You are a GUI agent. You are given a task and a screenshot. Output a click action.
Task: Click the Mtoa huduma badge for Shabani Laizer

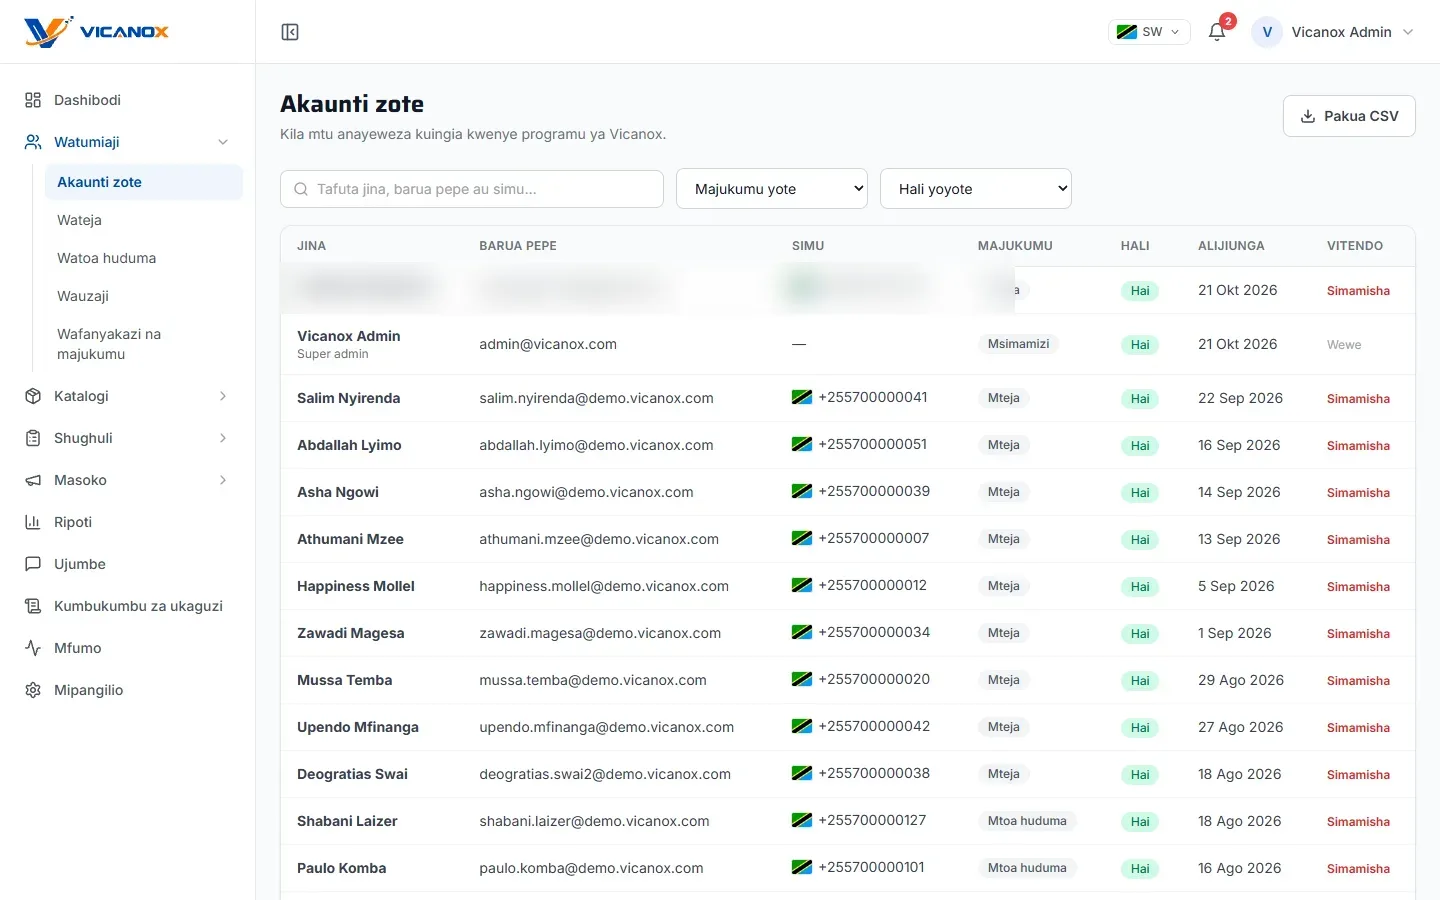[1027, 821]
